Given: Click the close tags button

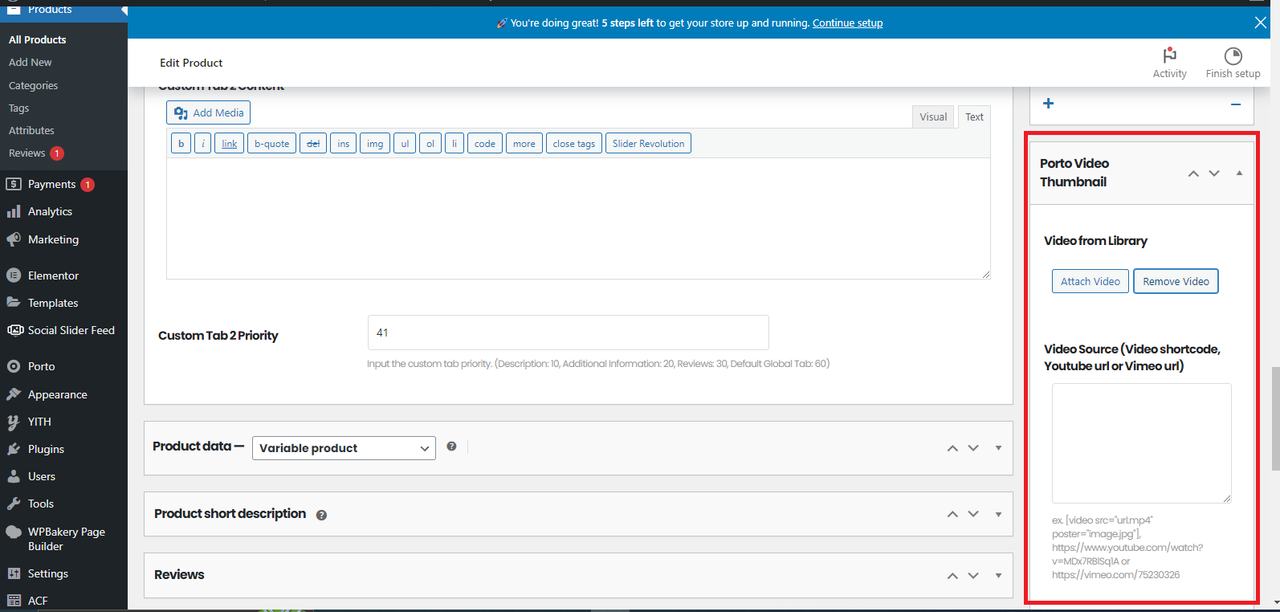Looking at the screenshot, I should coord(574,144).
